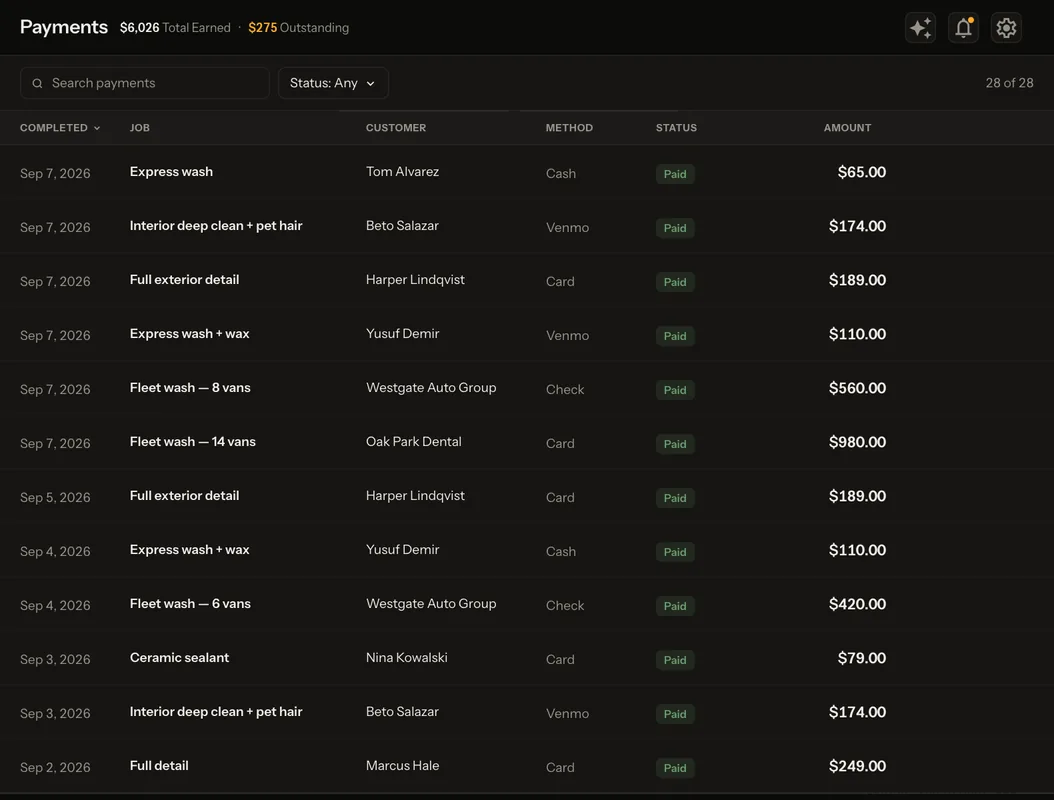
Task: Click Paid badge on Marcus Hale row
Action: click(x=675, y=768)
